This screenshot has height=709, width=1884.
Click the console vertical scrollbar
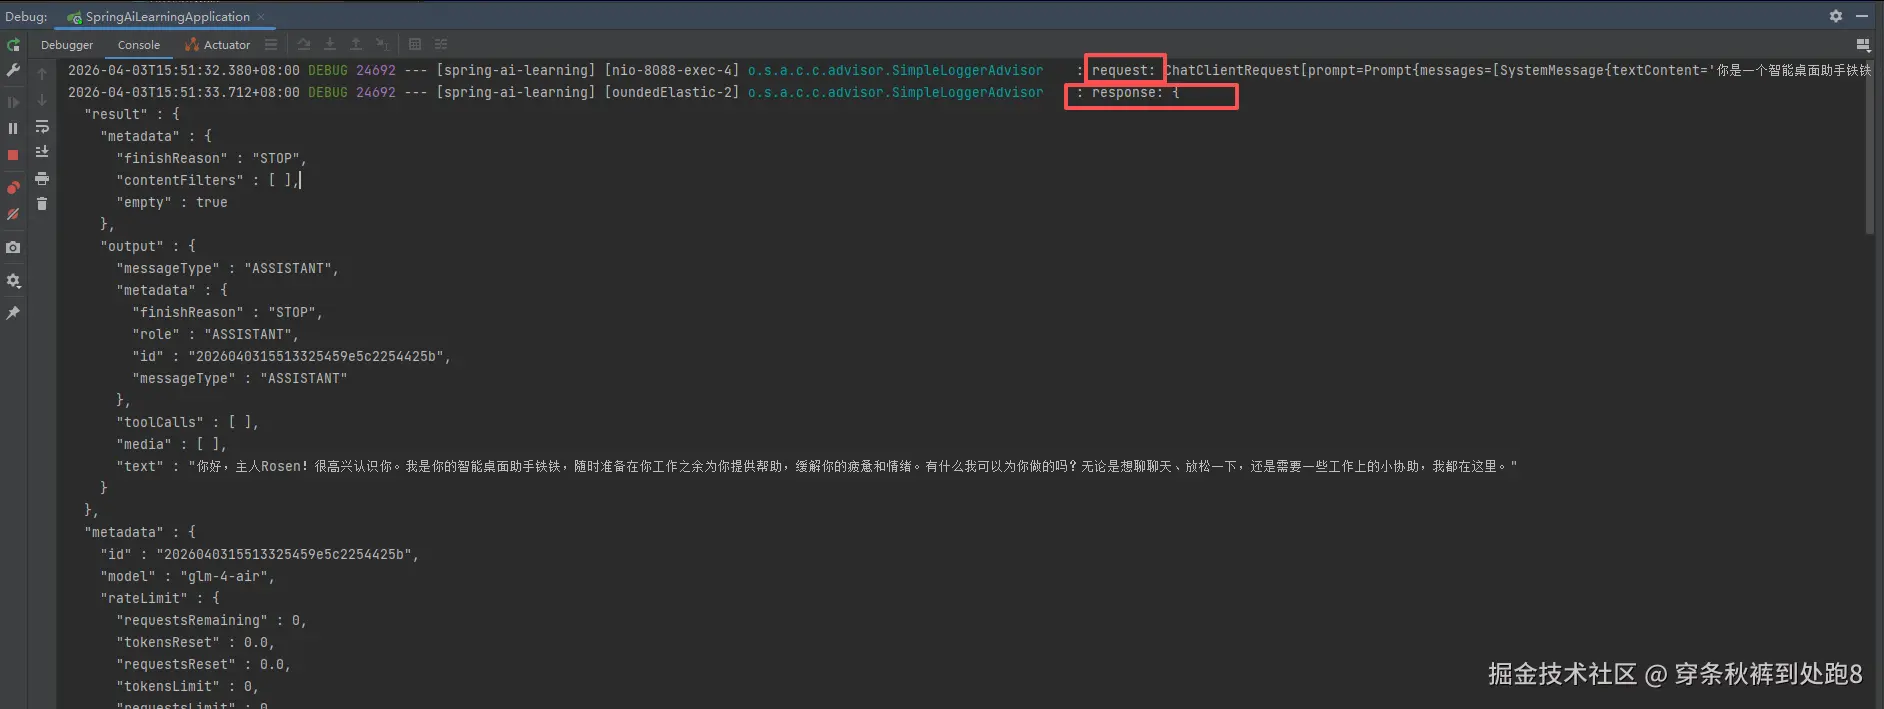(x=1870, y=147)
